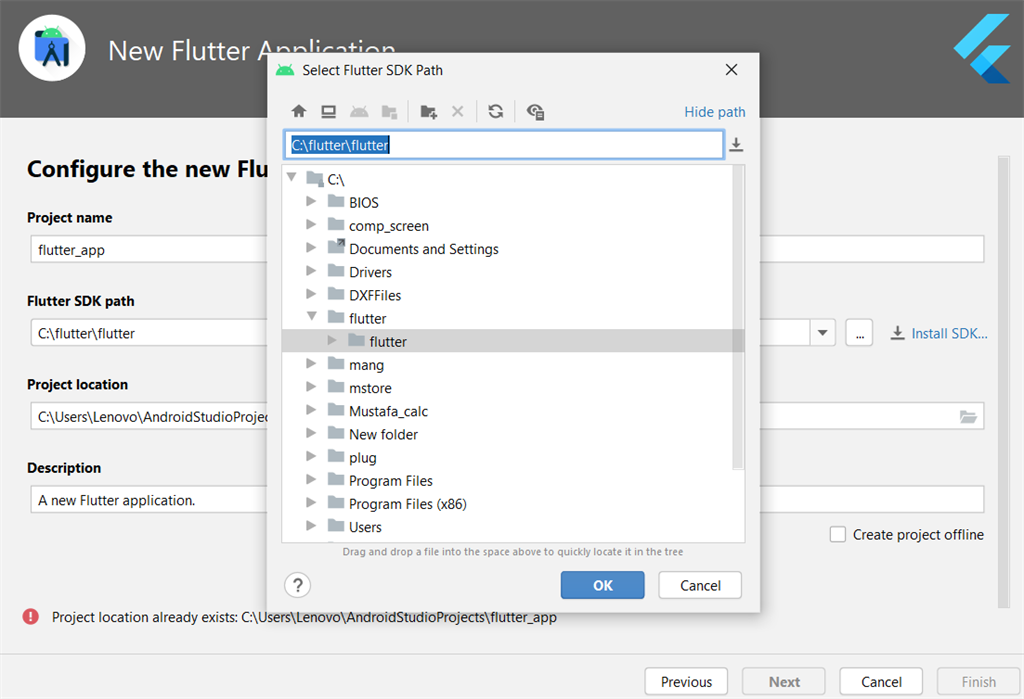Click the wizard panel vertical scrollbar
This screenshot has width=1024, height=699.
coord(1004,382)
